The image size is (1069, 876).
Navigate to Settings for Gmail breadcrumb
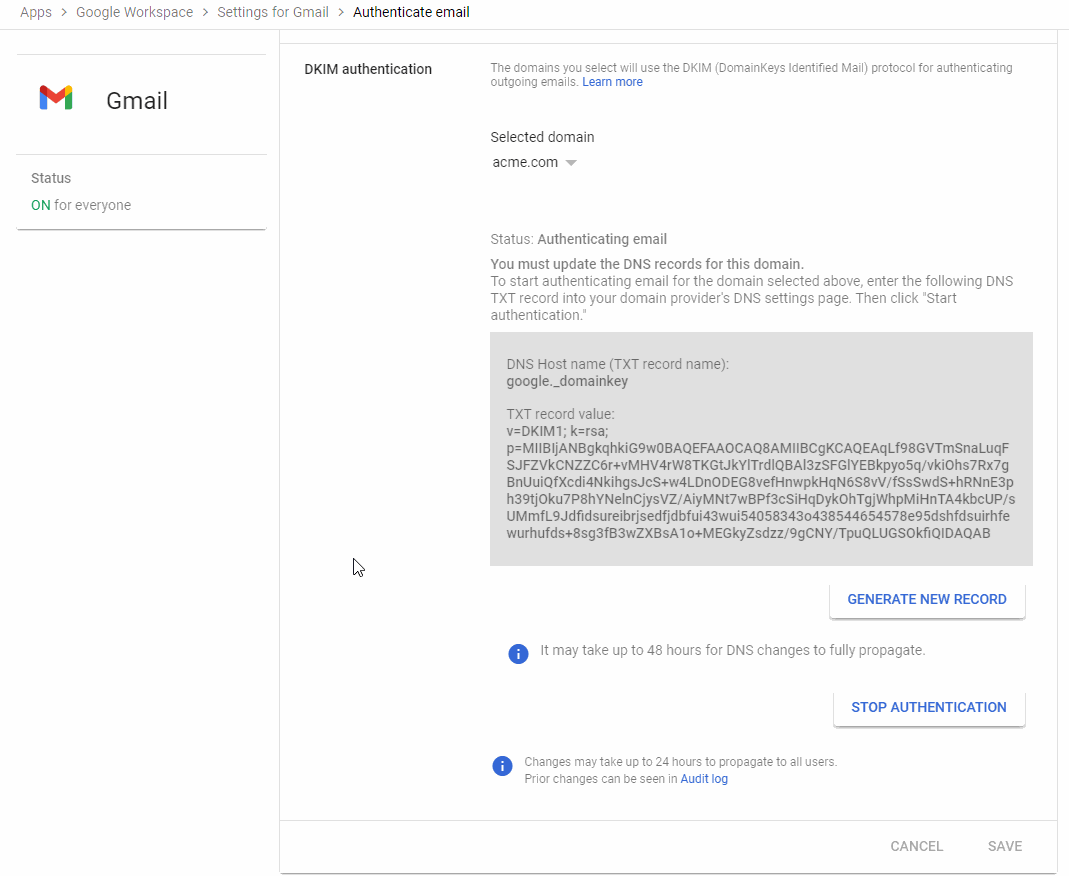(272, 12)
